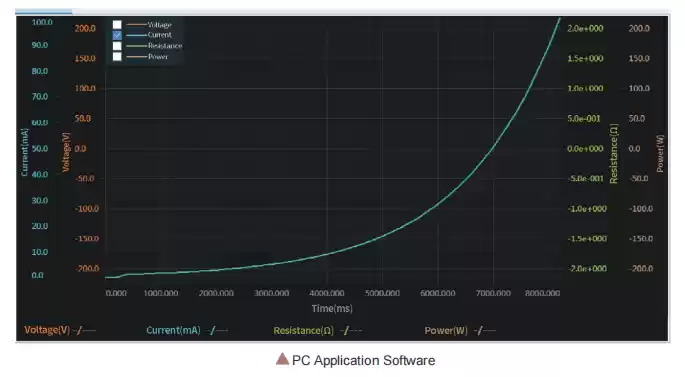The image size is (685, 377).
Task: Enable the Resistance trace checkbox
Action: [x=117, y=46]
